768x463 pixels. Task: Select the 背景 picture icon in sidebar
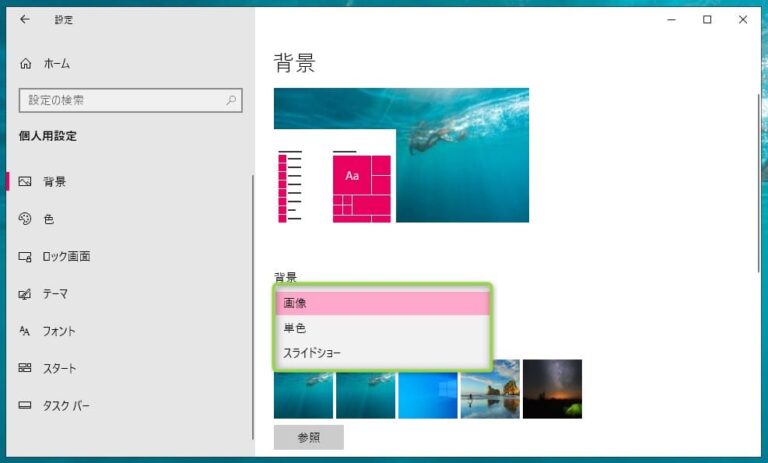(25, 182)
